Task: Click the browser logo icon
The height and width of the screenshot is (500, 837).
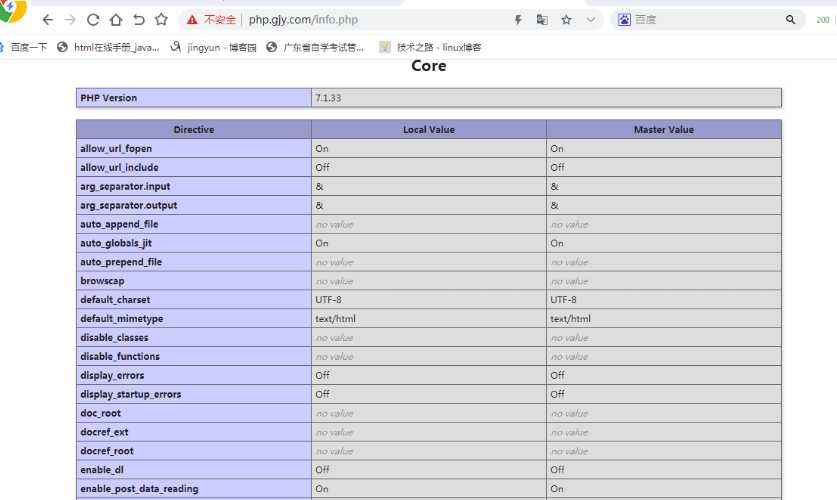Action: click(12, 11)
